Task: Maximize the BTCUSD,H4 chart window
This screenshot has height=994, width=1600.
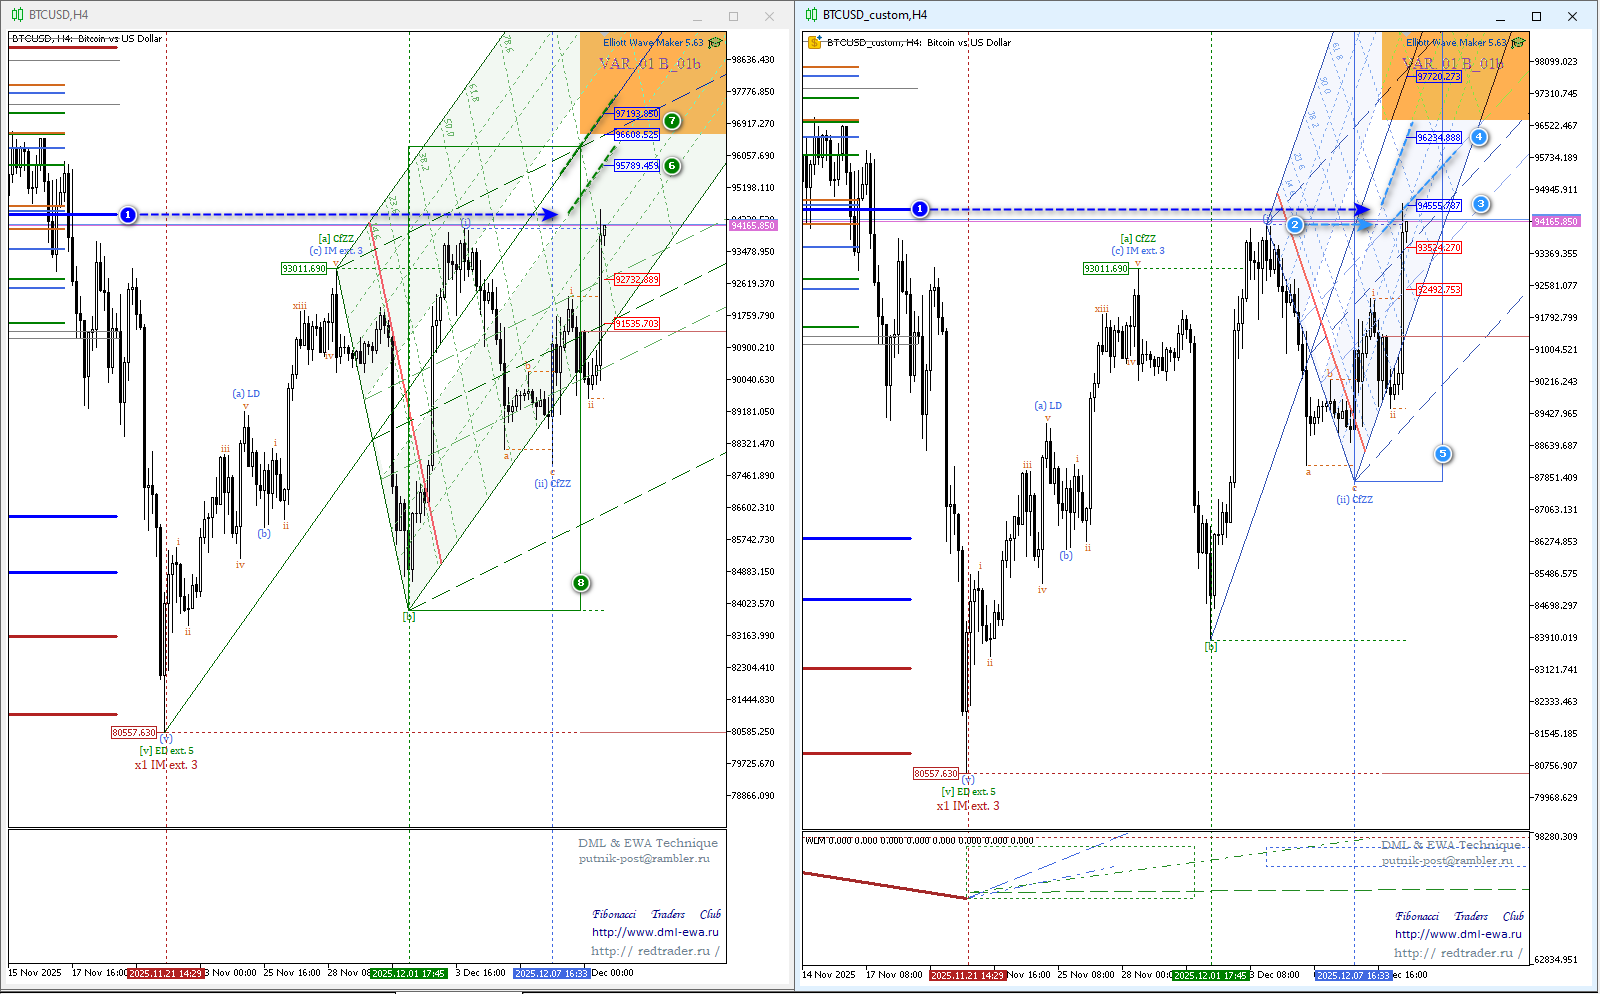Action: pos(733,16)
